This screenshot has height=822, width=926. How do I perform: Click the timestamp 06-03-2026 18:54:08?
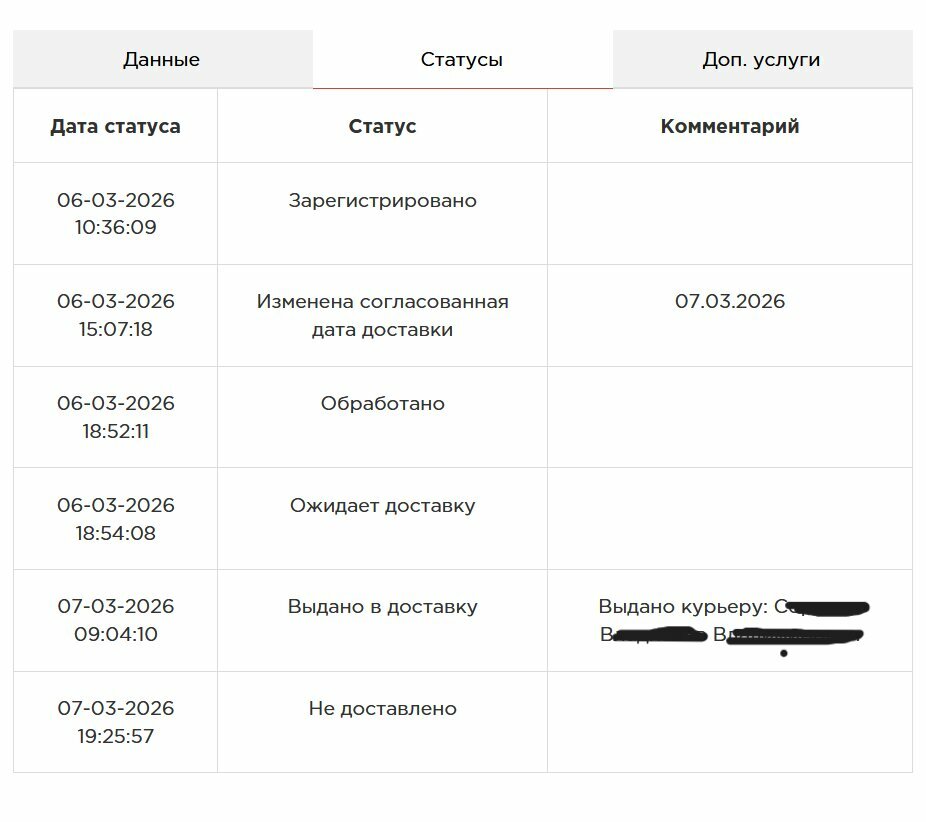click(x=116, y=519)
